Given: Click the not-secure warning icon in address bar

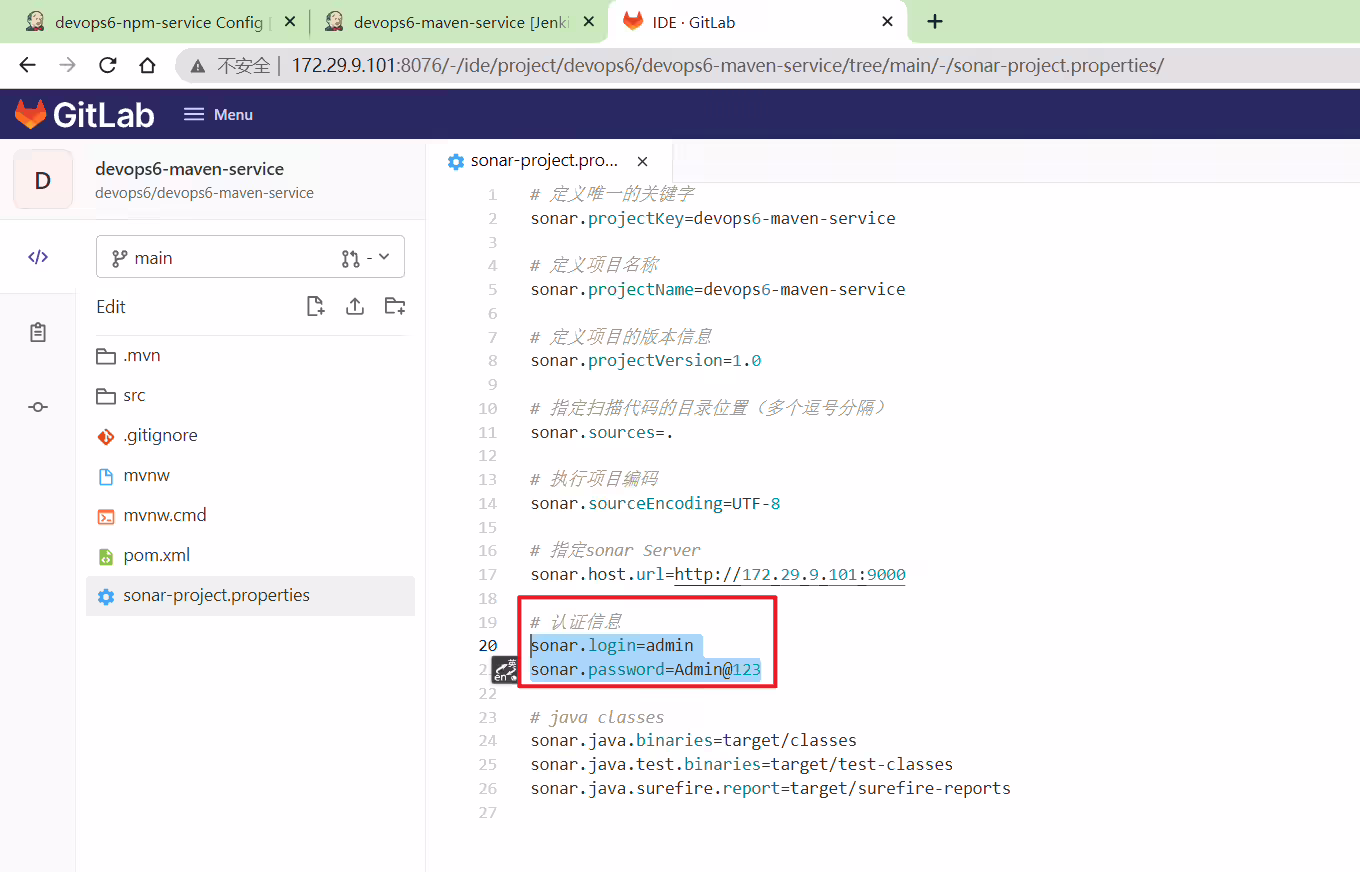Looking at the screenshot, I should [x=199, y=66].
